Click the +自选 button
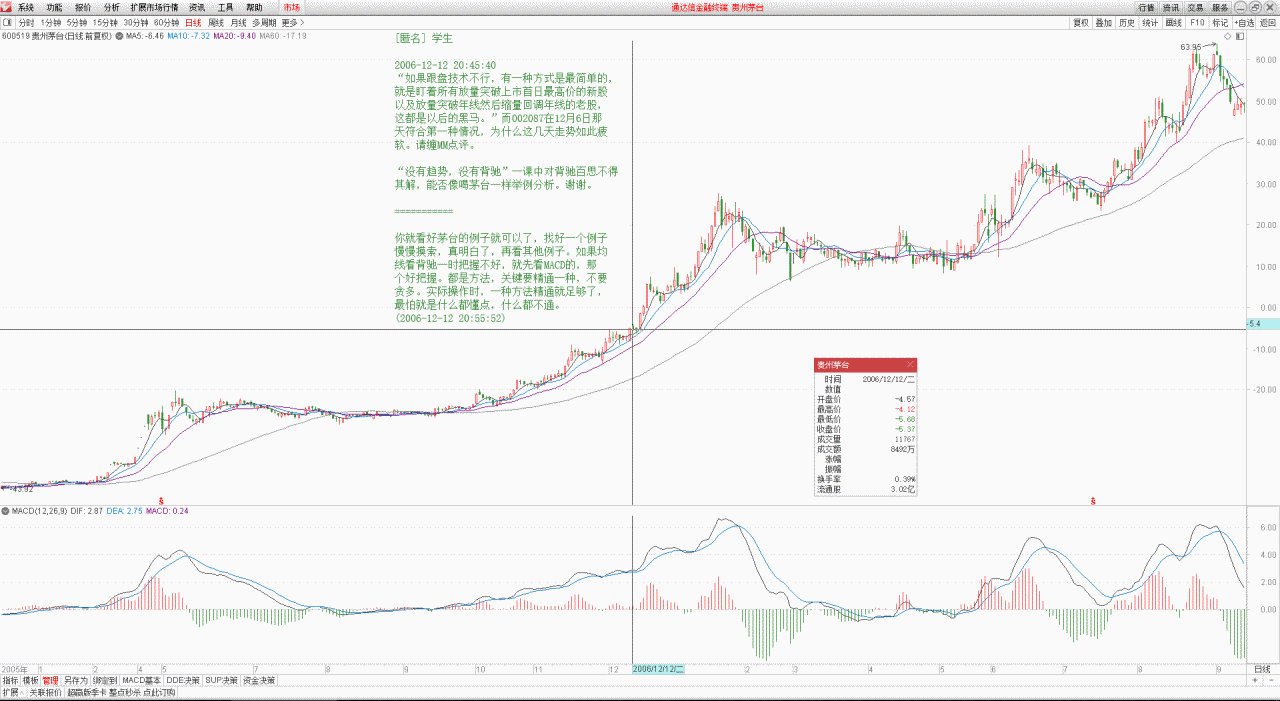This screenshot has width=1280, height=701. click(1244, 22)
